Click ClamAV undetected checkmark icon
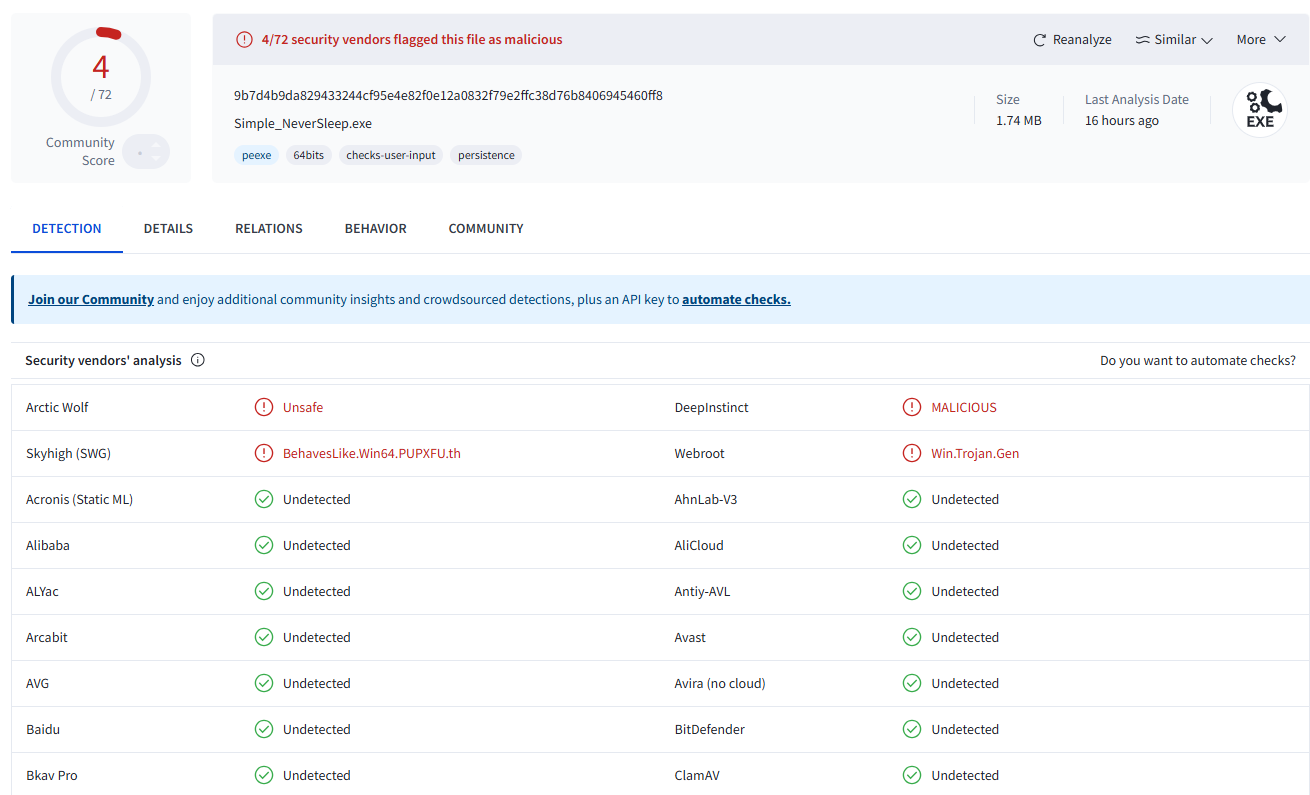The height and width of the screenshot is (795, 1310). tap(912, 775)
